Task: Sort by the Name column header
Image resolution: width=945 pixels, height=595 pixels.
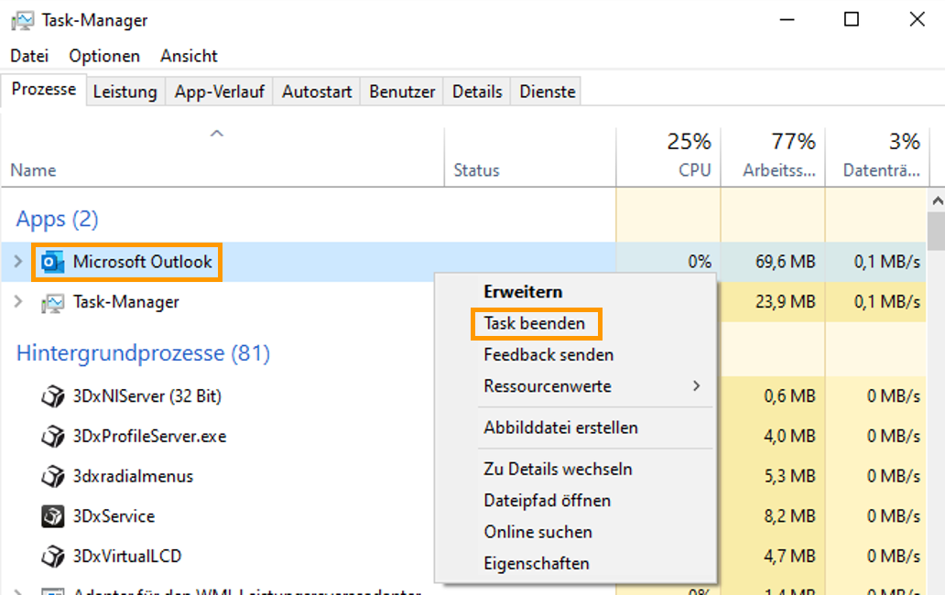Action: (x=222, y=157)
